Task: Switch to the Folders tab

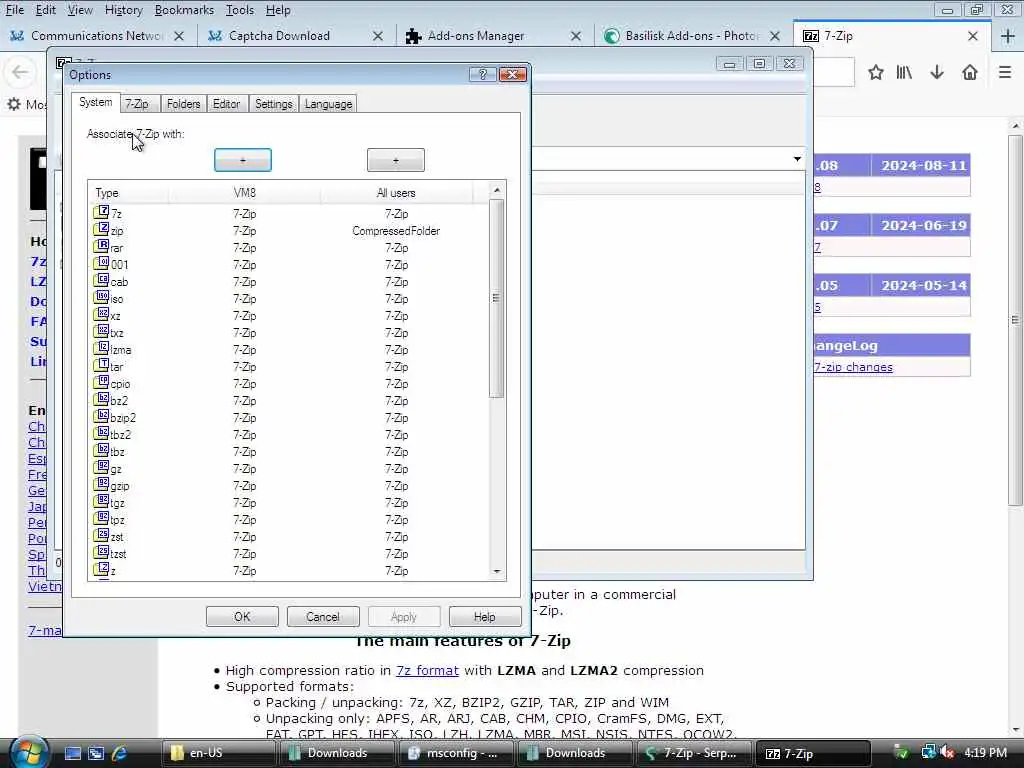Action: [184, 104]
